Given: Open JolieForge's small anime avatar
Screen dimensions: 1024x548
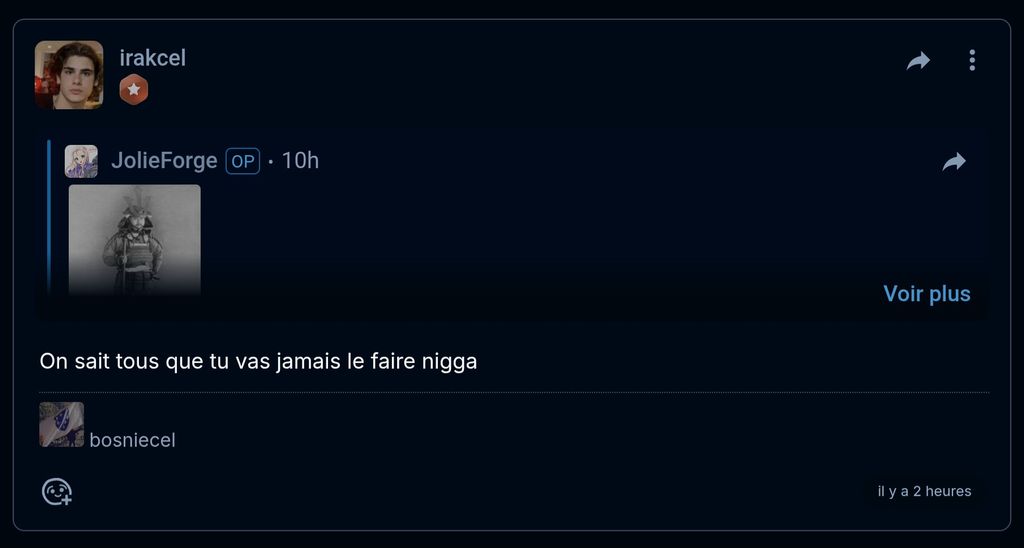Looking at the screenshot, I should (81, 161).
